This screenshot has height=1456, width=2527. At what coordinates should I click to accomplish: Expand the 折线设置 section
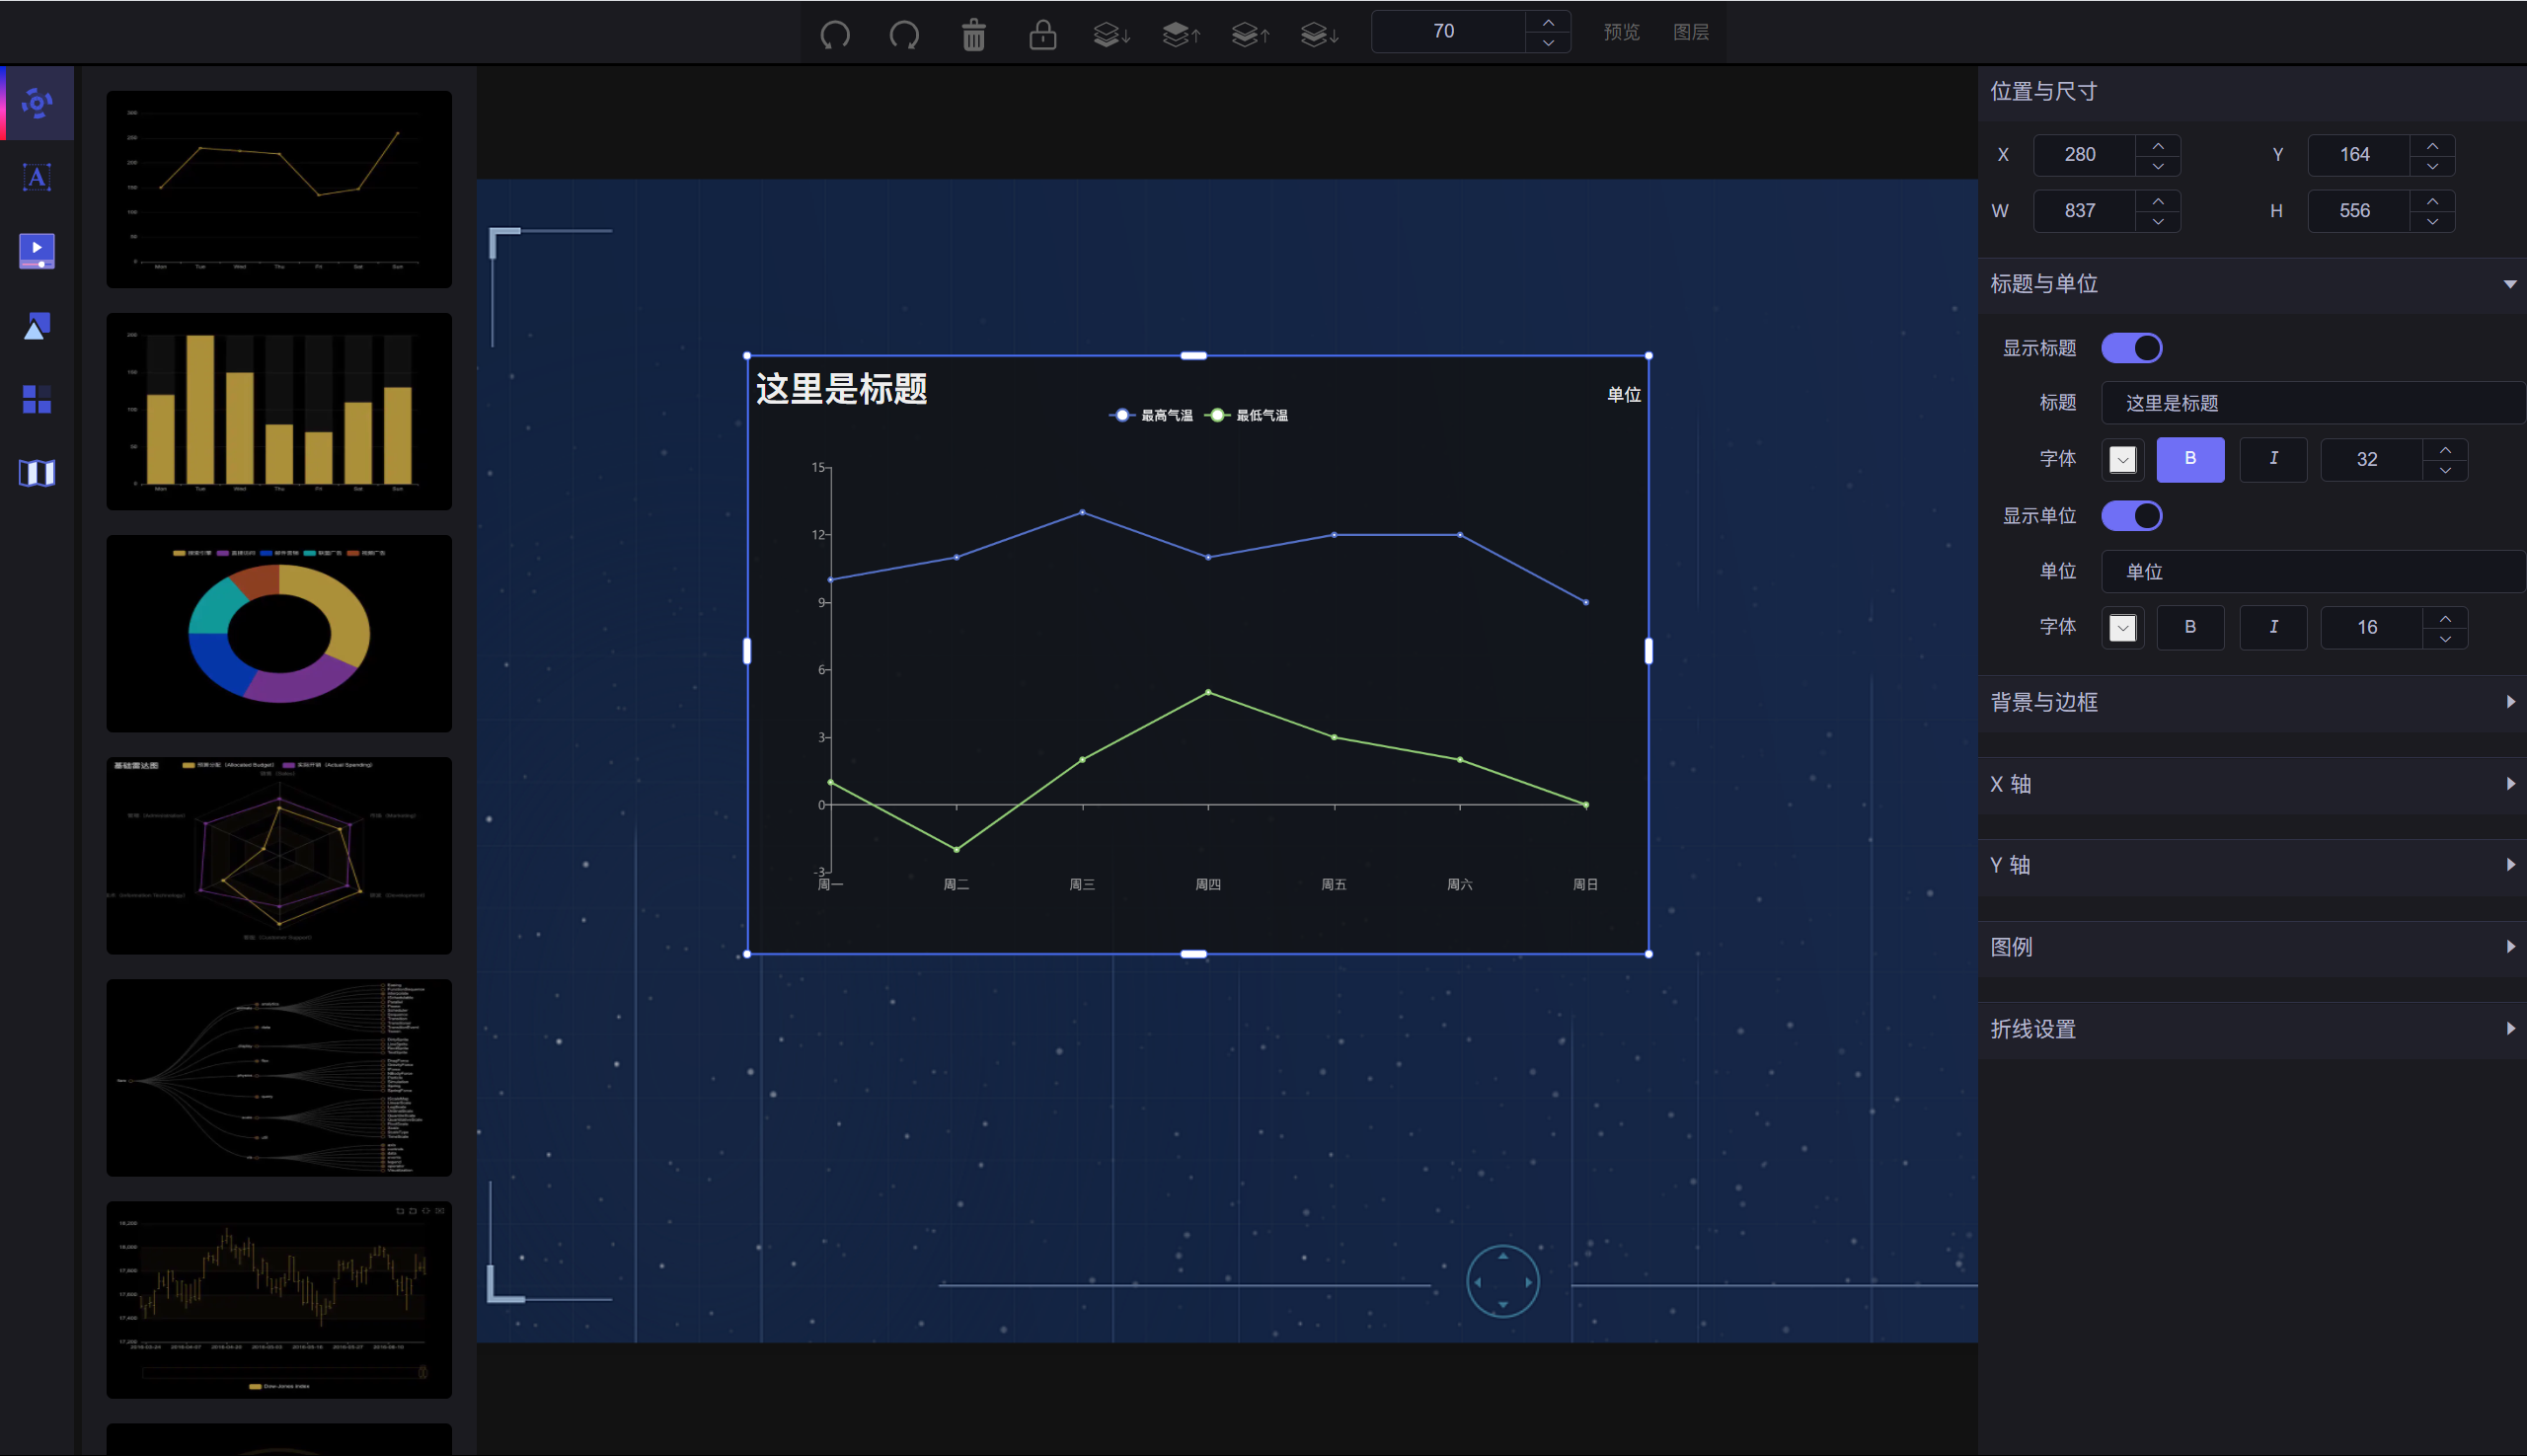2252,1030
